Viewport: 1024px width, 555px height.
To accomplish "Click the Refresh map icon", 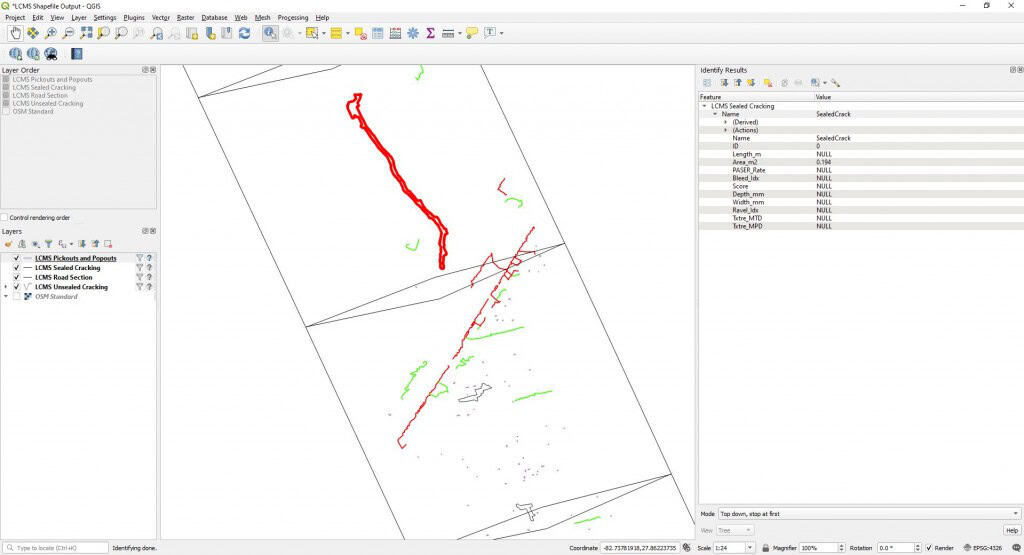I will (x=244, y=33).
